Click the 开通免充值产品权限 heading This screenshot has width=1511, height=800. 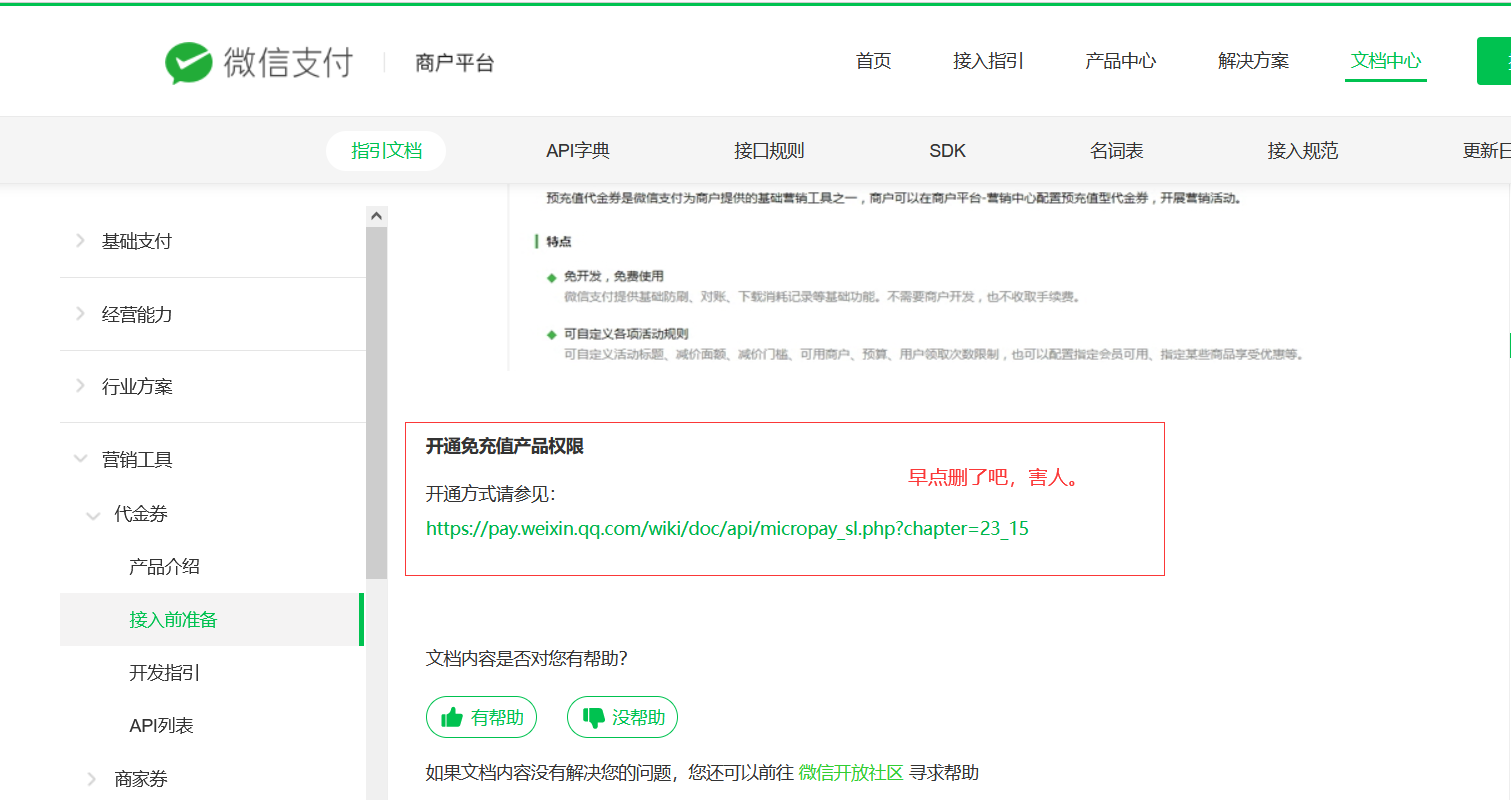505,446
